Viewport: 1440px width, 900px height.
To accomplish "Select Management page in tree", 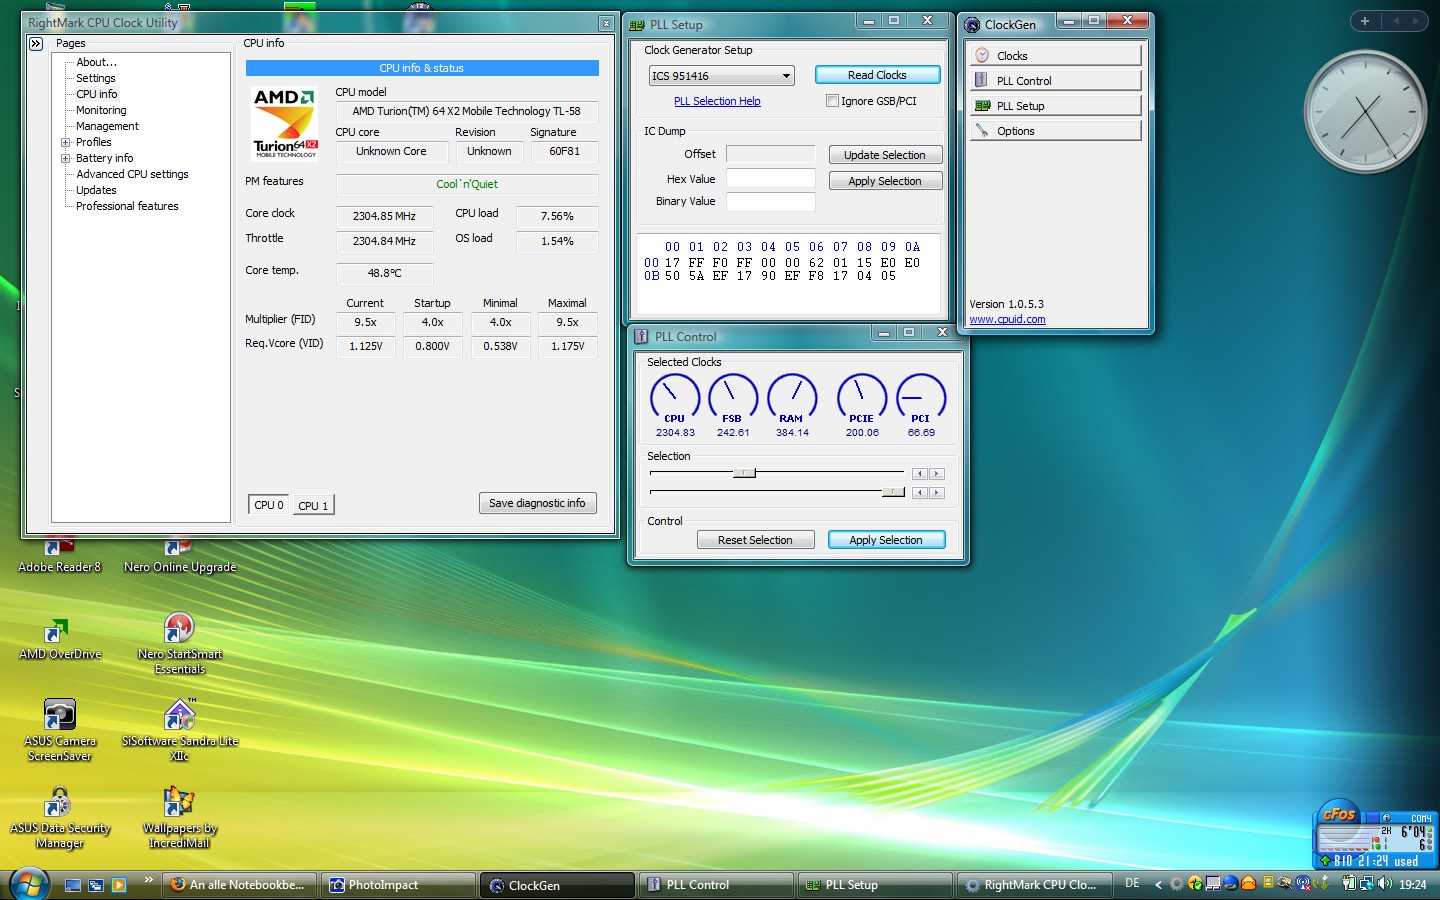I will (107, 126).
